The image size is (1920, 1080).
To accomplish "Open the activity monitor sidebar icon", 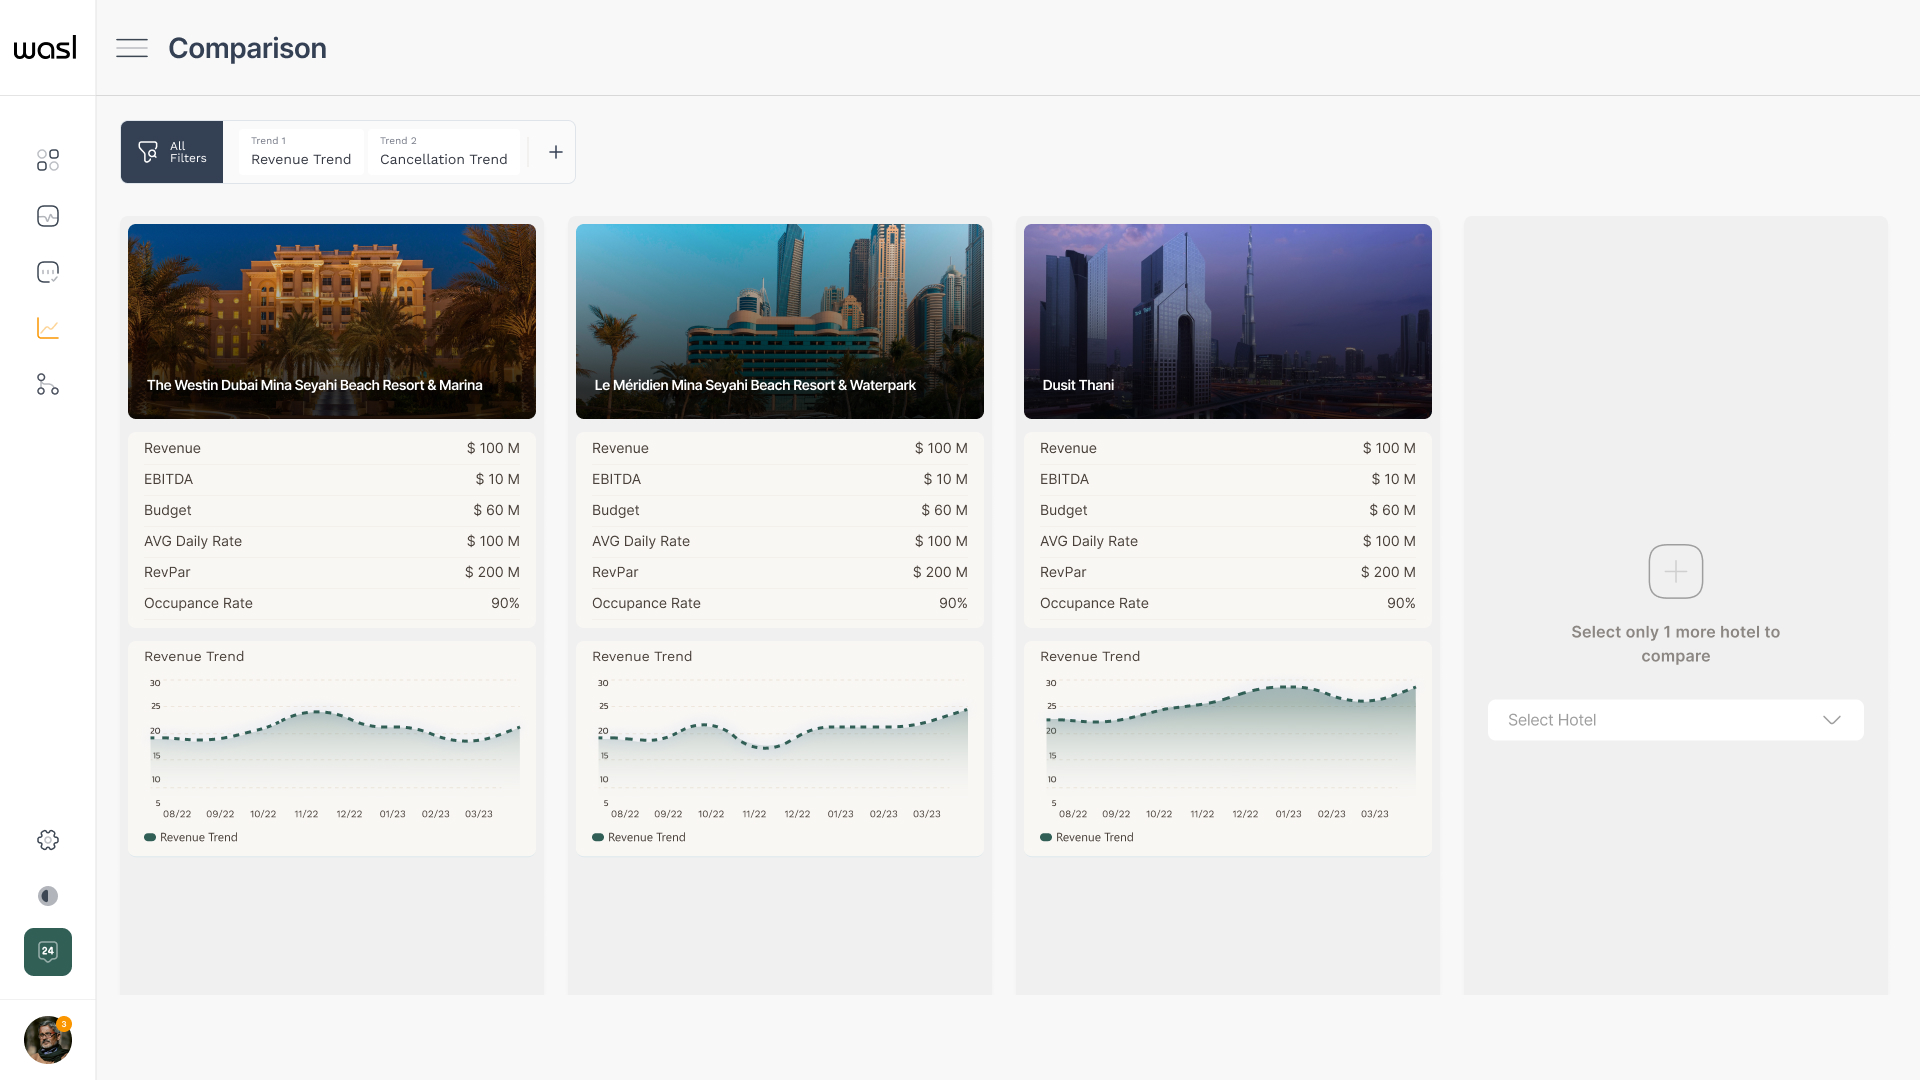I will point(48,216).
